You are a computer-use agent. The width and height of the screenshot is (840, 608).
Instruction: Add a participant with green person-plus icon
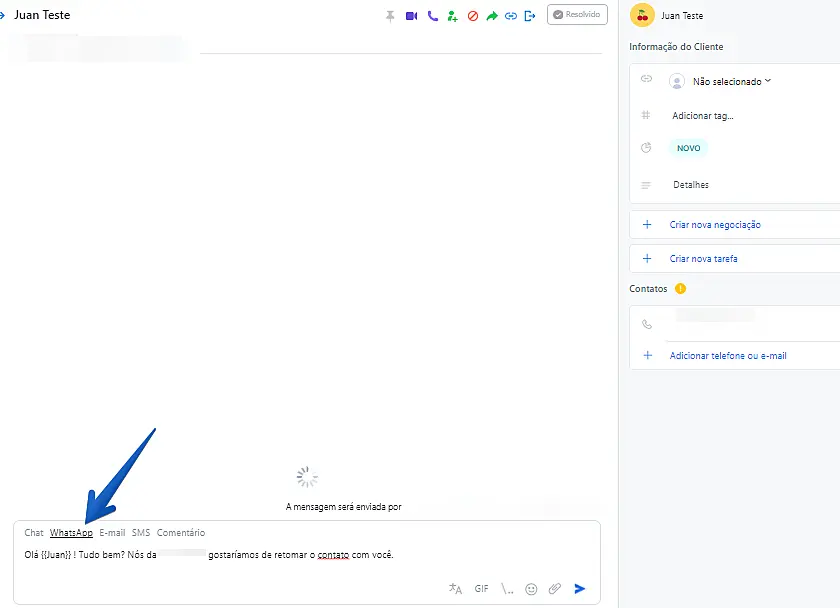click(453, 16)
